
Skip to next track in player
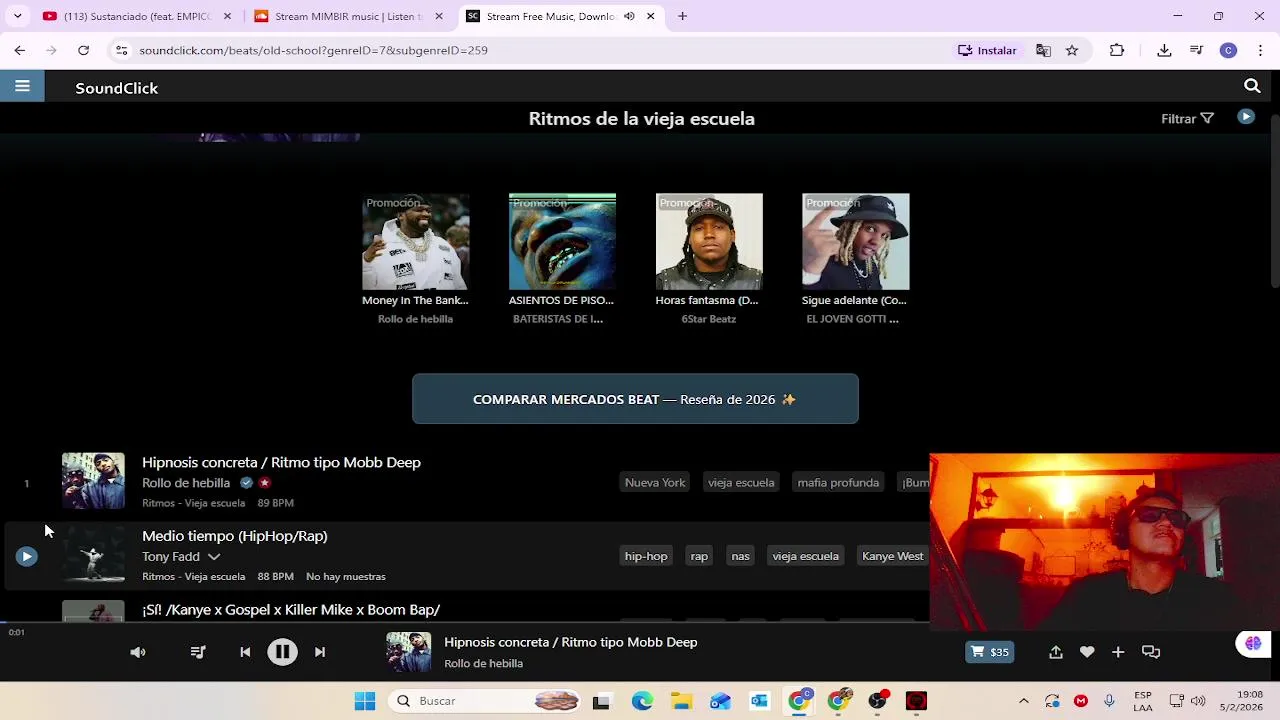[320, 652]
